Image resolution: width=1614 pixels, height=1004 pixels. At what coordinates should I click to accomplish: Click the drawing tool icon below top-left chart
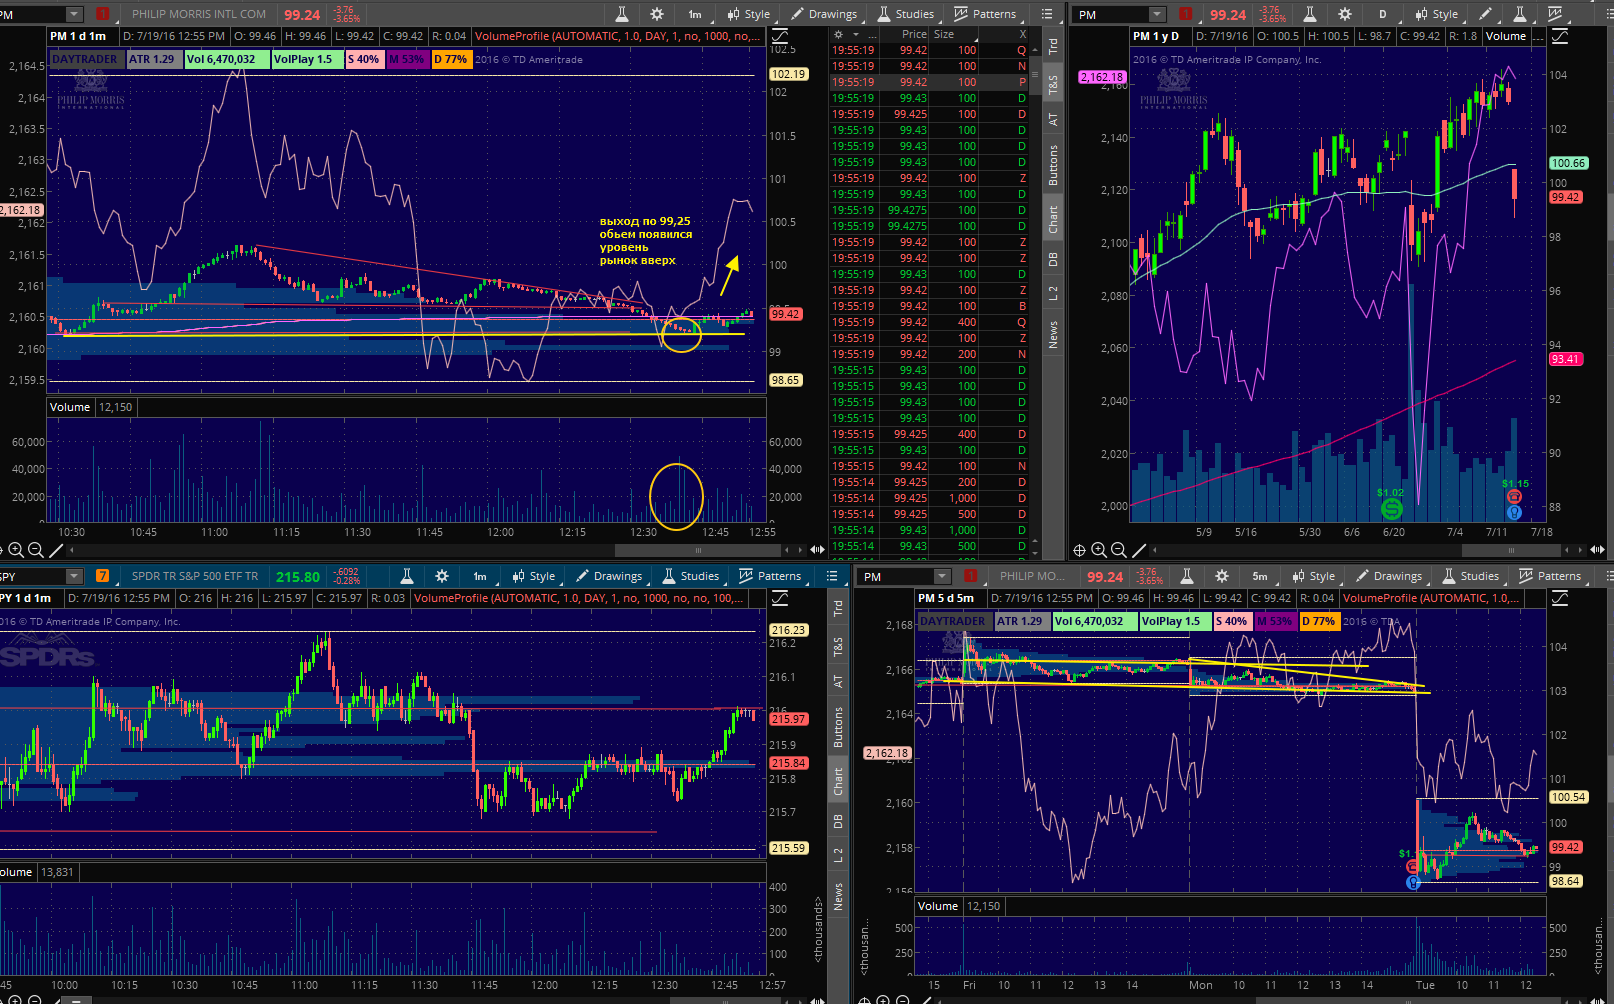point(56,550)
